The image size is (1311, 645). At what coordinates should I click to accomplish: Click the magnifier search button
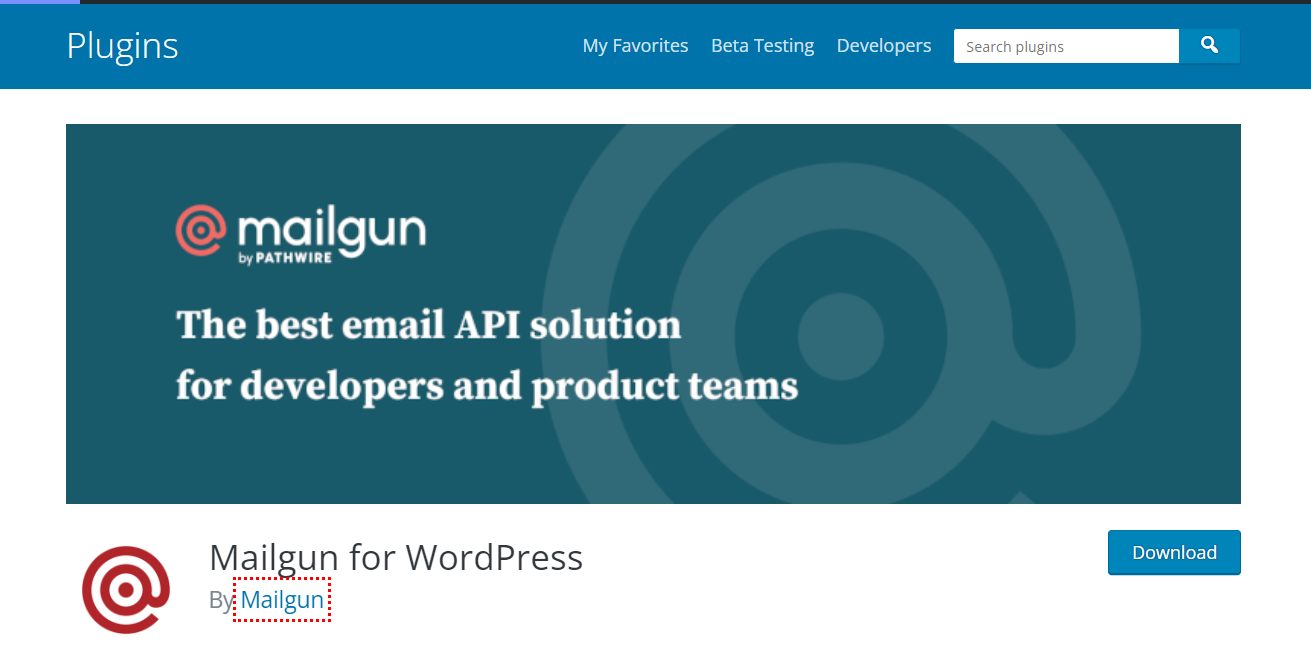pos(1209,46)
